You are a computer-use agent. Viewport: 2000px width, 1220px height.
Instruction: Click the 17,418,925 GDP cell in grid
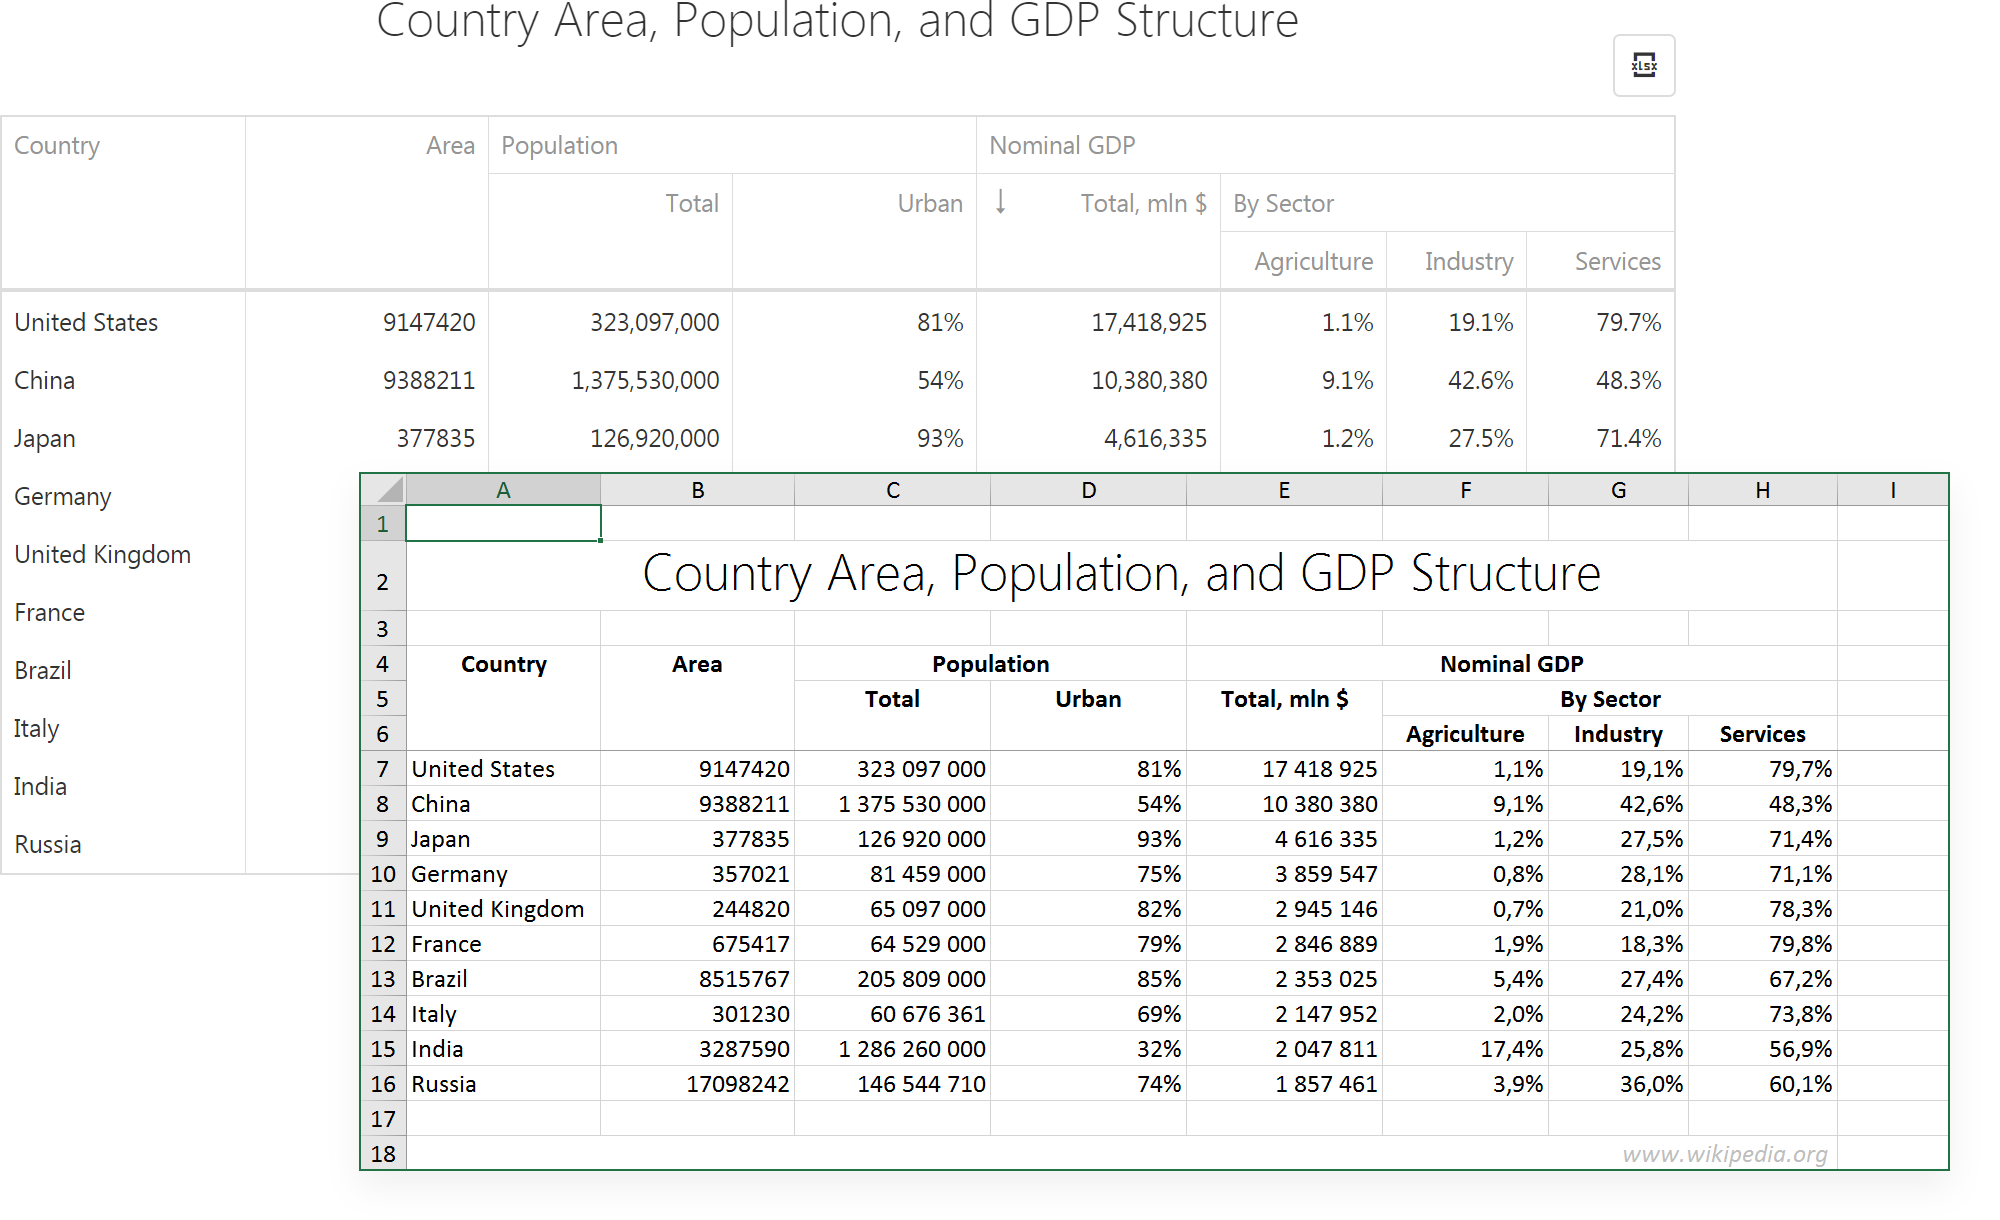(x=1098, y=322)
